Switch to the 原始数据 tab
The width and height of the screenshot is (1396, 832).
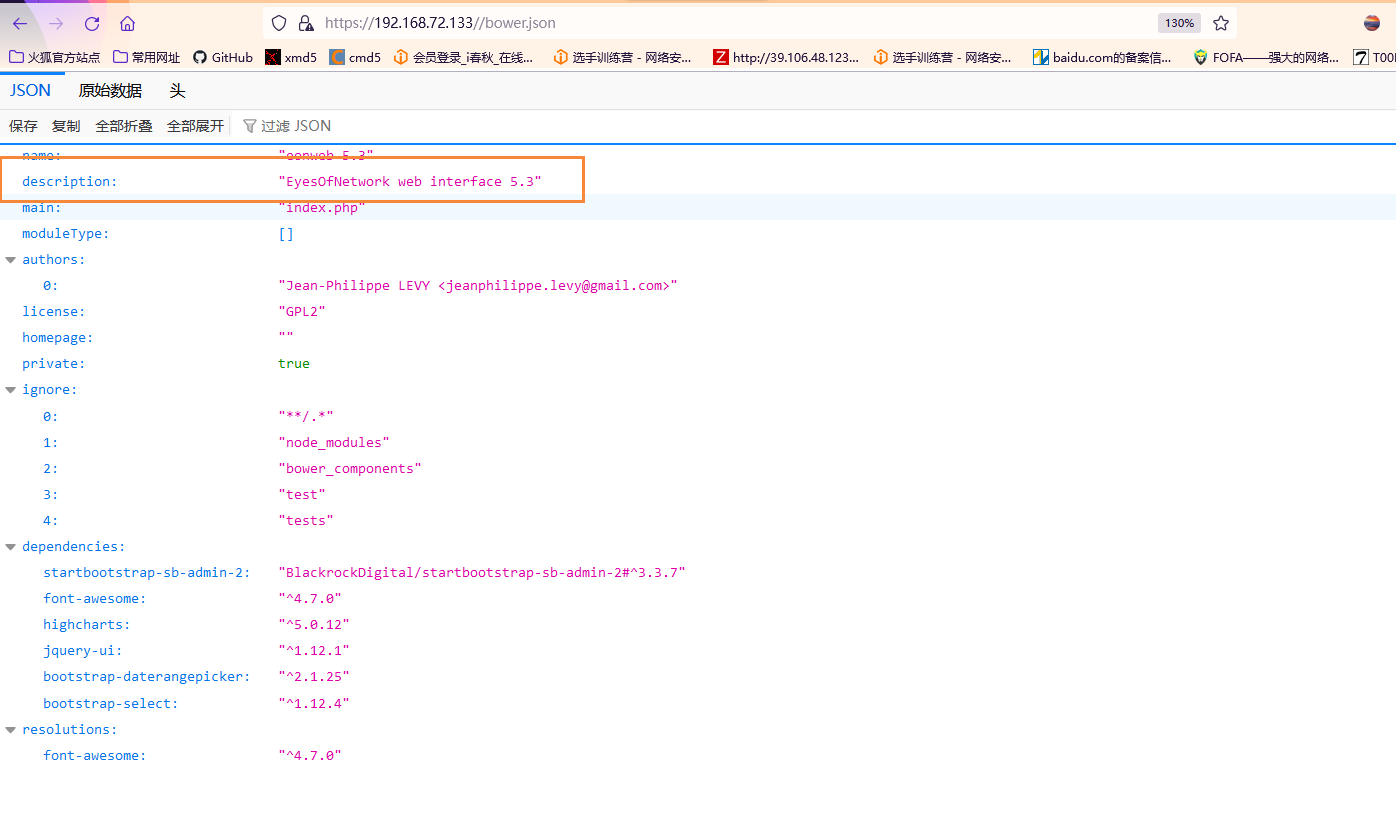click(110, 90)
